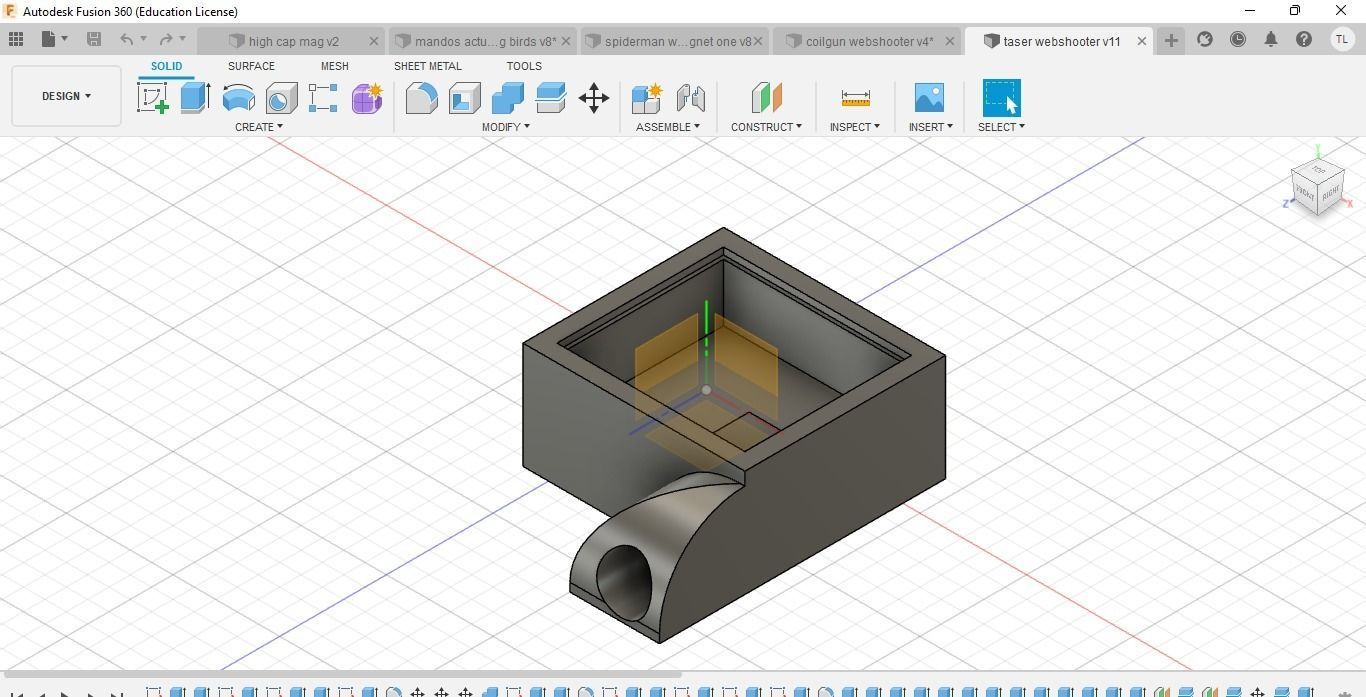The width and height of the screenshot is (1366, 697).
Task: Click the Offset Plane construct icon
Action: pos(766,98)
